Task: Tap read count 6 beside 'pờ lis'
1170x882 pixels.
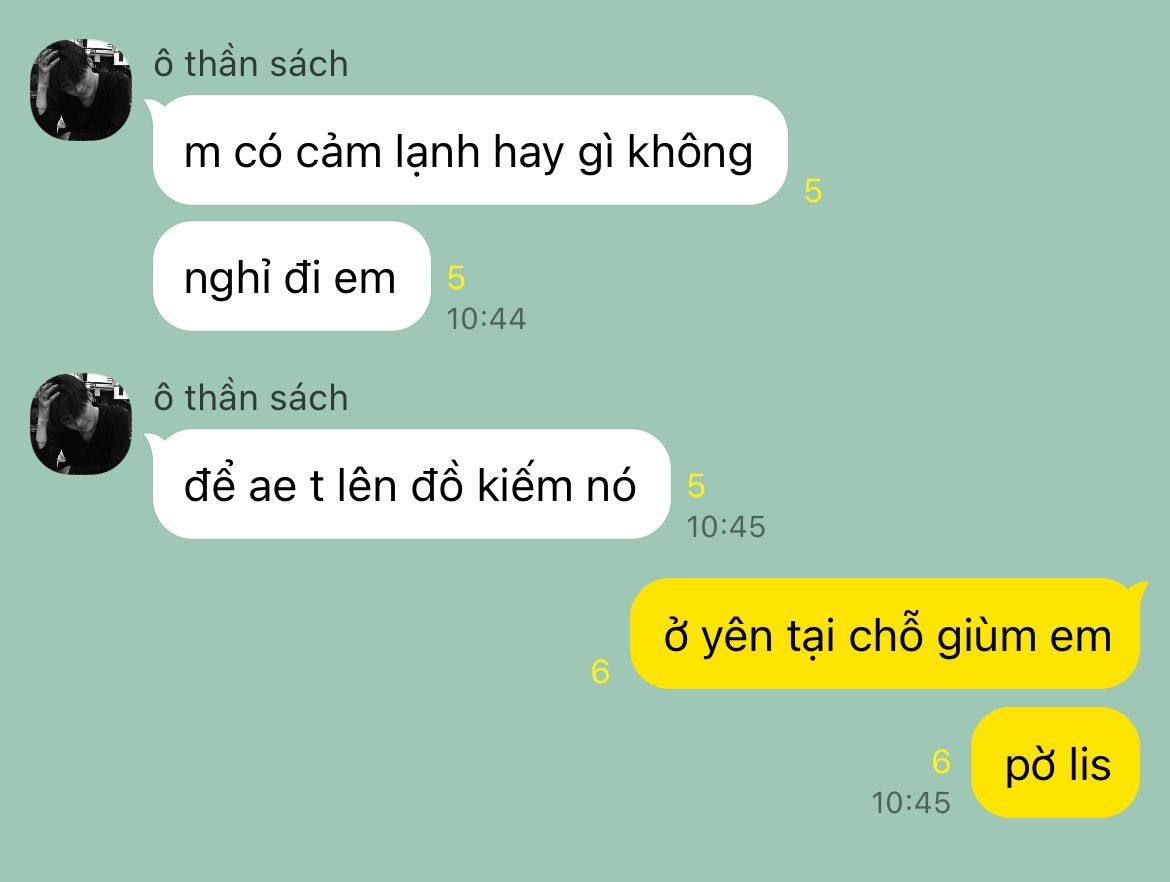Action: (x=941, y=762)
